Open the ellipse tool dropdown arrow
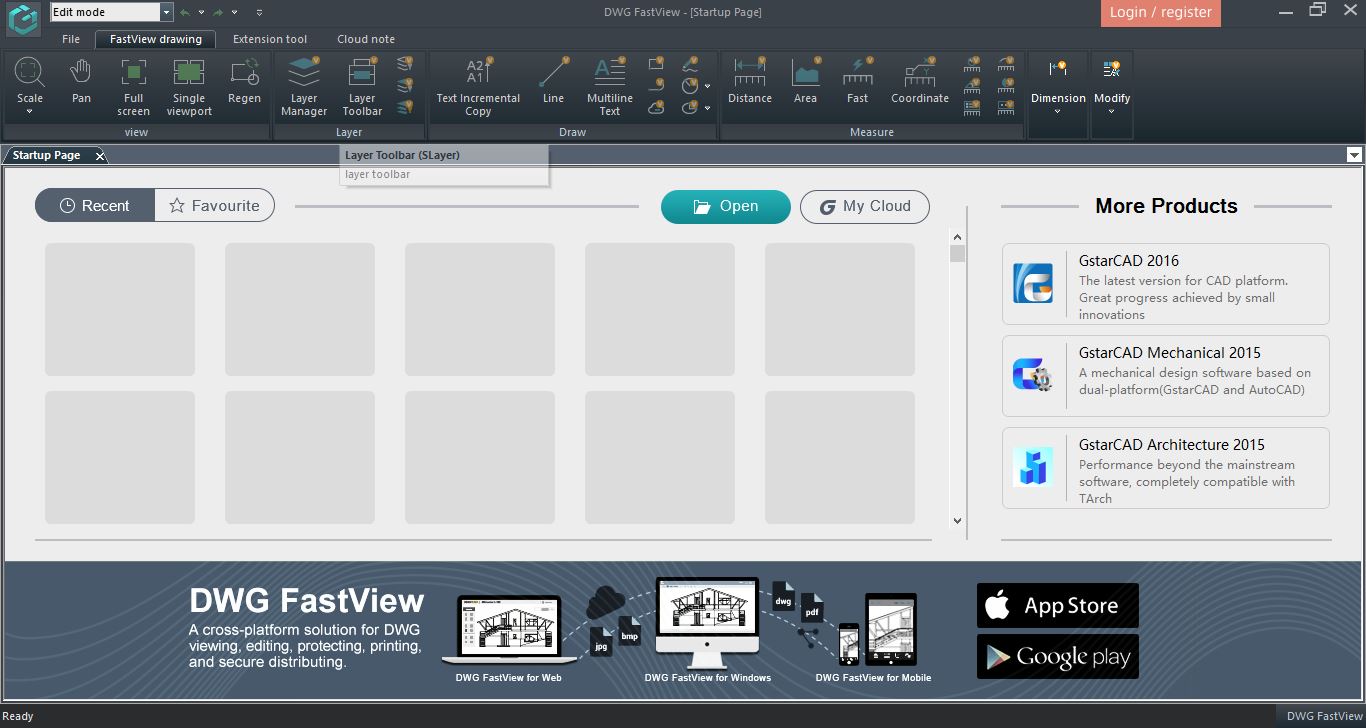This screenshot has width=1366, height=728. coord(707,108)
